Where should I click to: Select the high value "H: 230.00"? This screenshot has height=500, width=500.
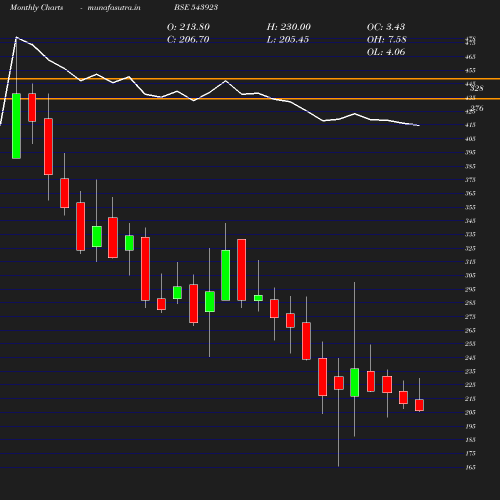[x=289, y=27]
